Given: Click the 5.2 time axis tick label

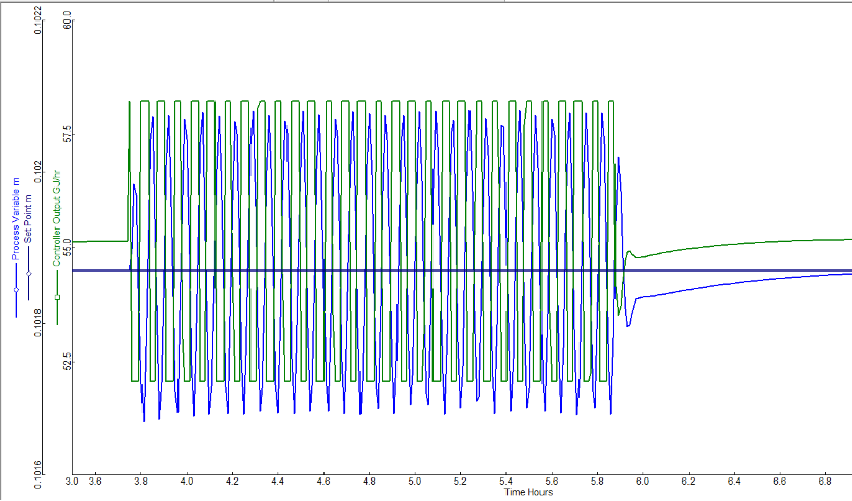Looking at the screenshot, I should (x=460, y=481).
